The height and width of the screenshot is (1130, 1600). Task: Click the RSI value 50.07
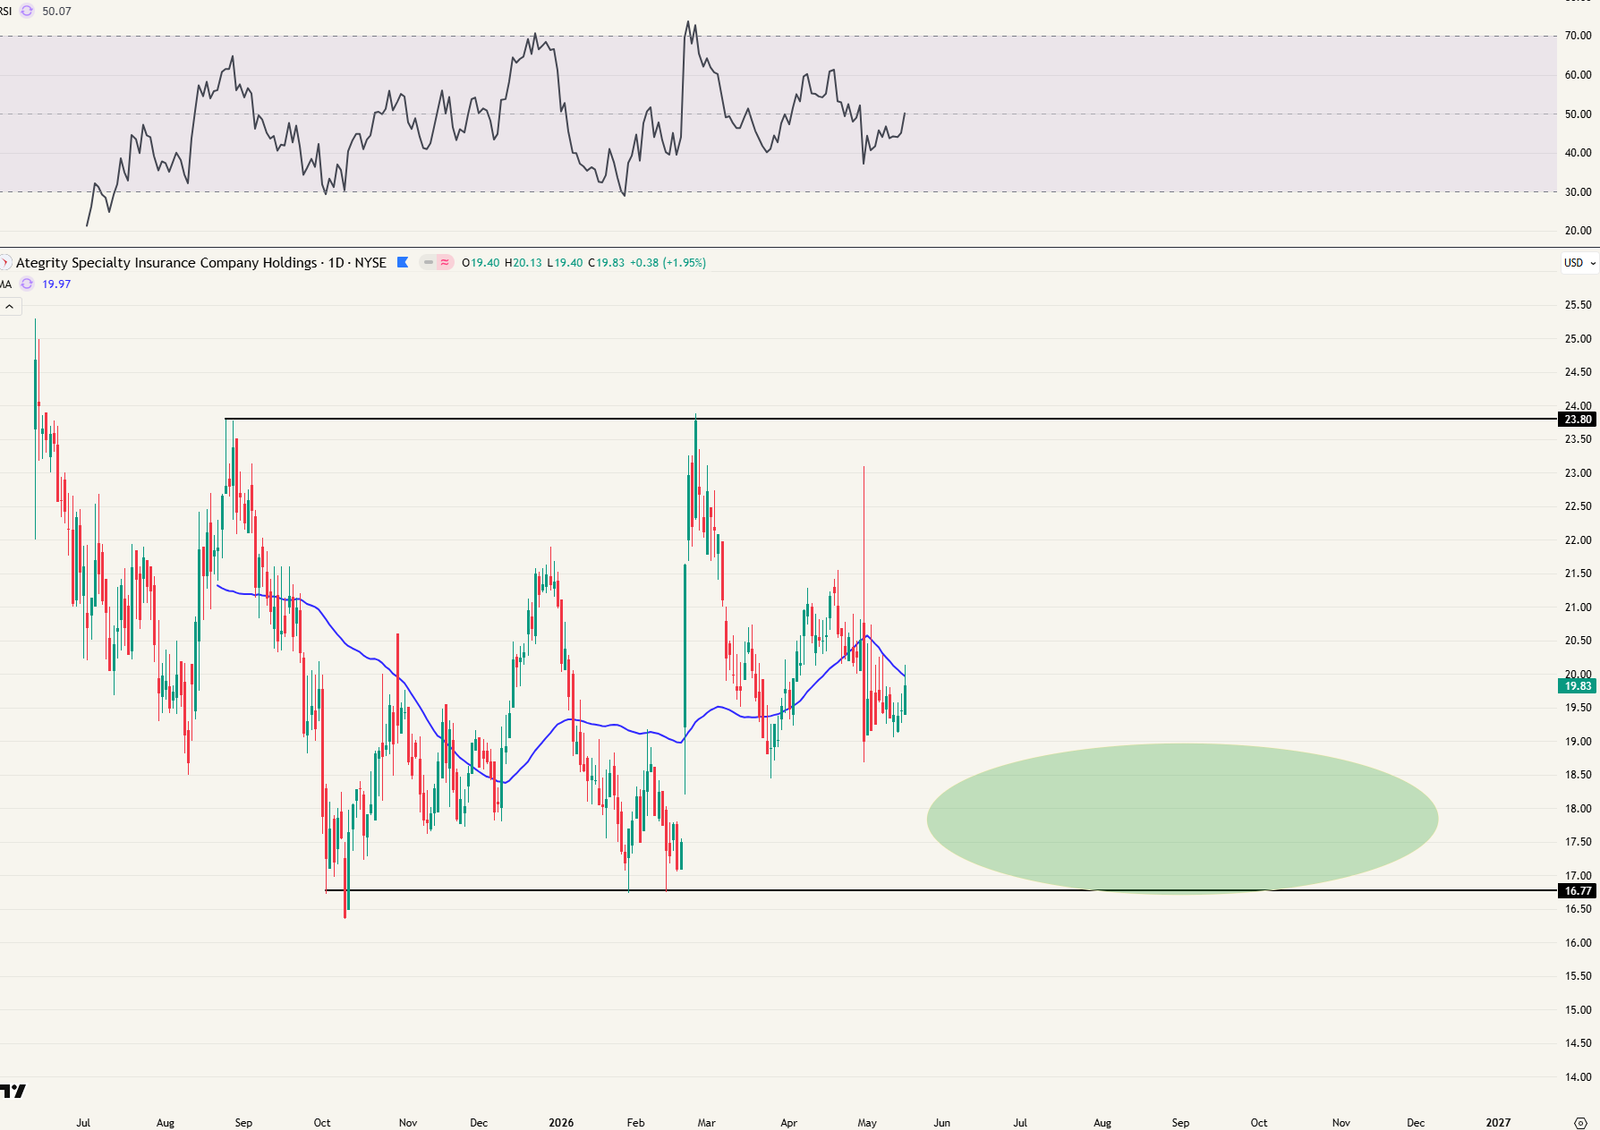tap(57, 11)
